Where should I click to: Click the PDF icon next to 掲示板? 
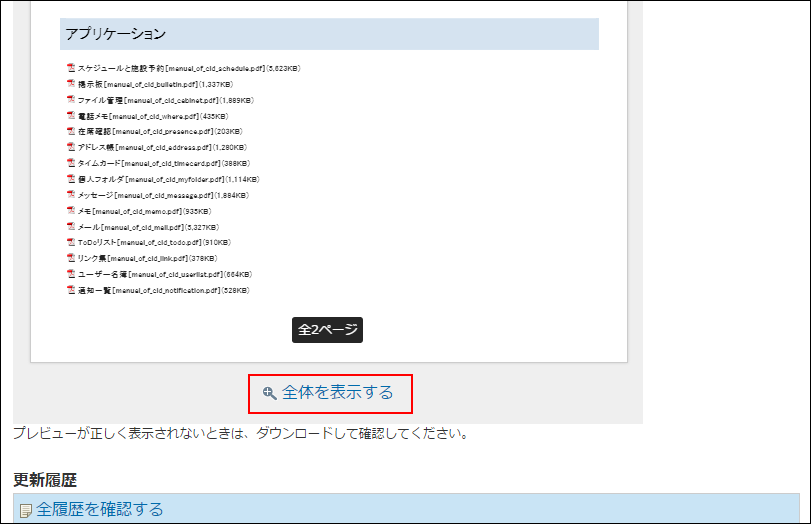coord(71,84)
